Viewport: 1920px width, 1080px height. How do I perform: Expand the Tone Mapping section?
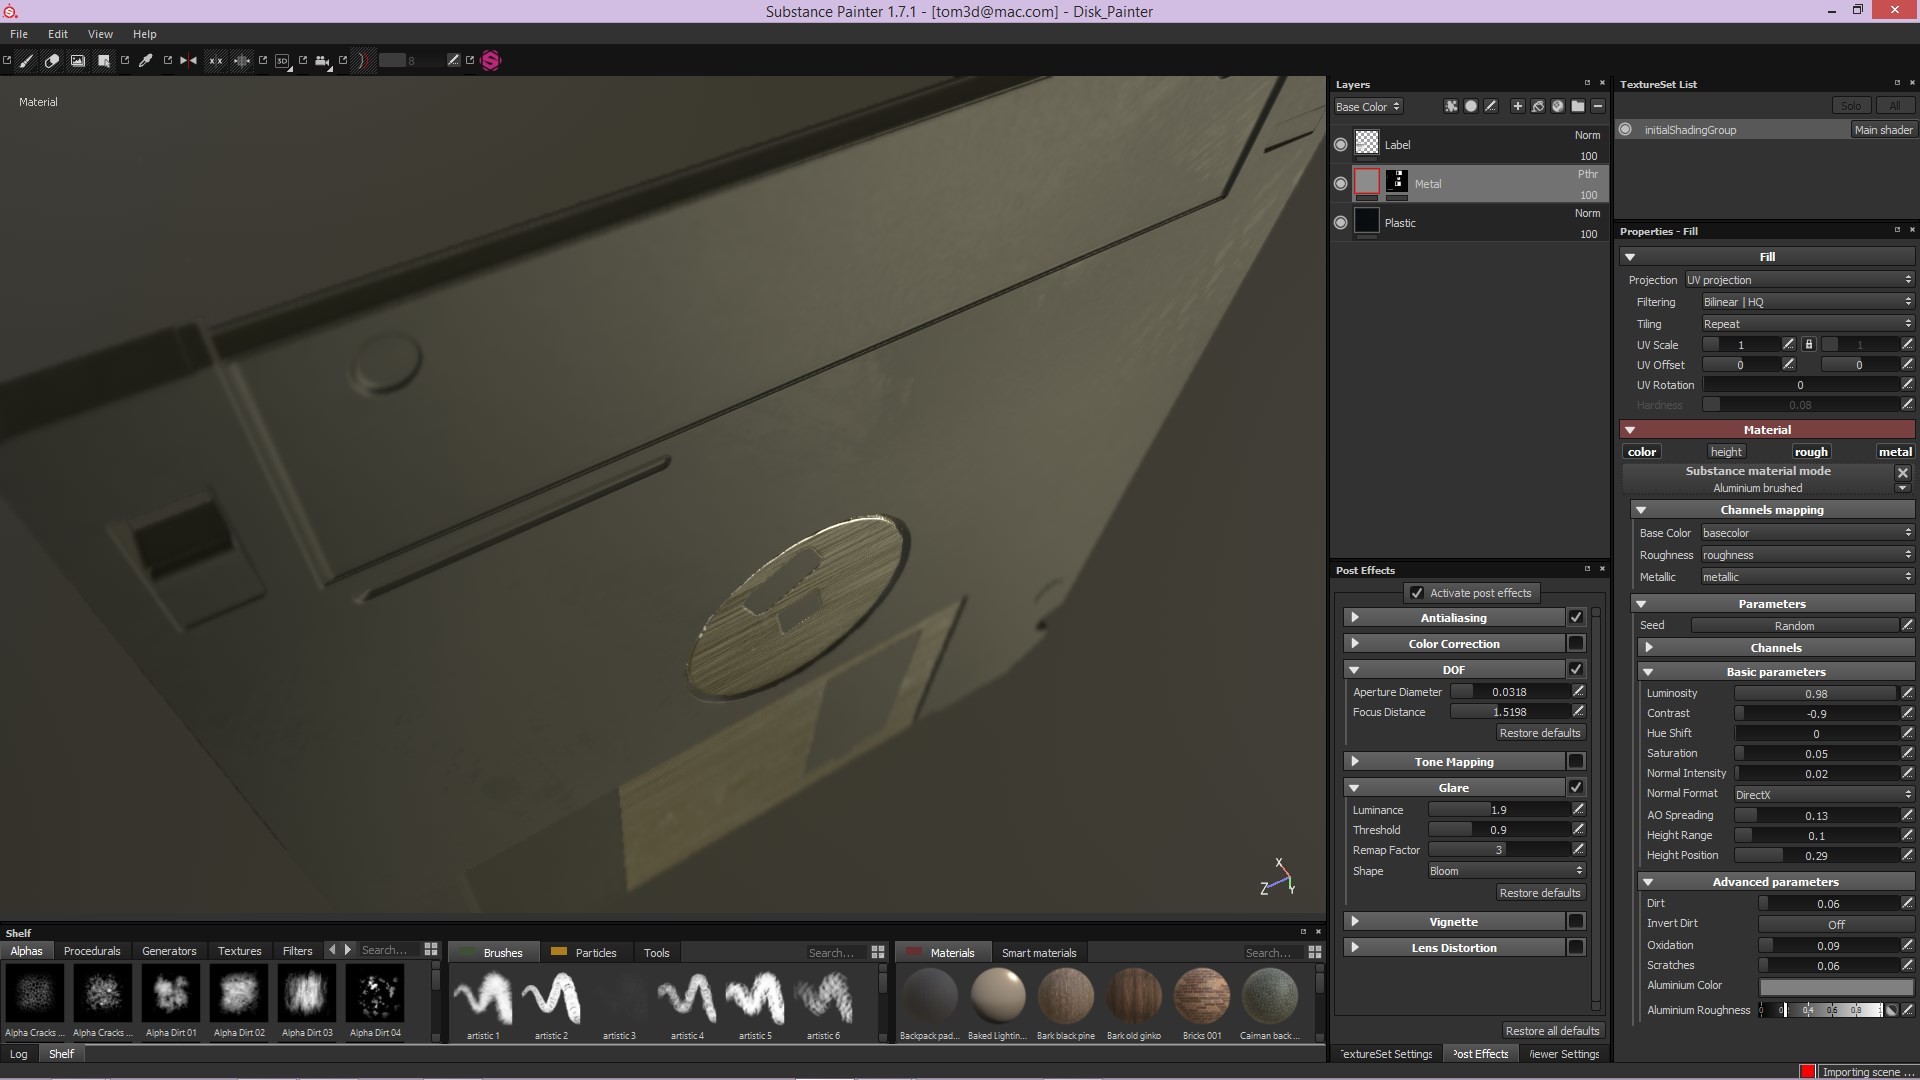(1355, 761)
